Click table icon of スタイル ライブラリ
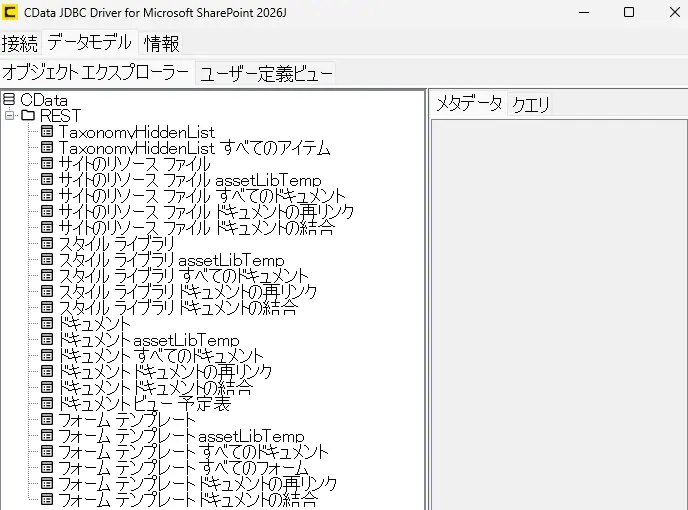This screenshot has width=688, height=510. [47, 243]
